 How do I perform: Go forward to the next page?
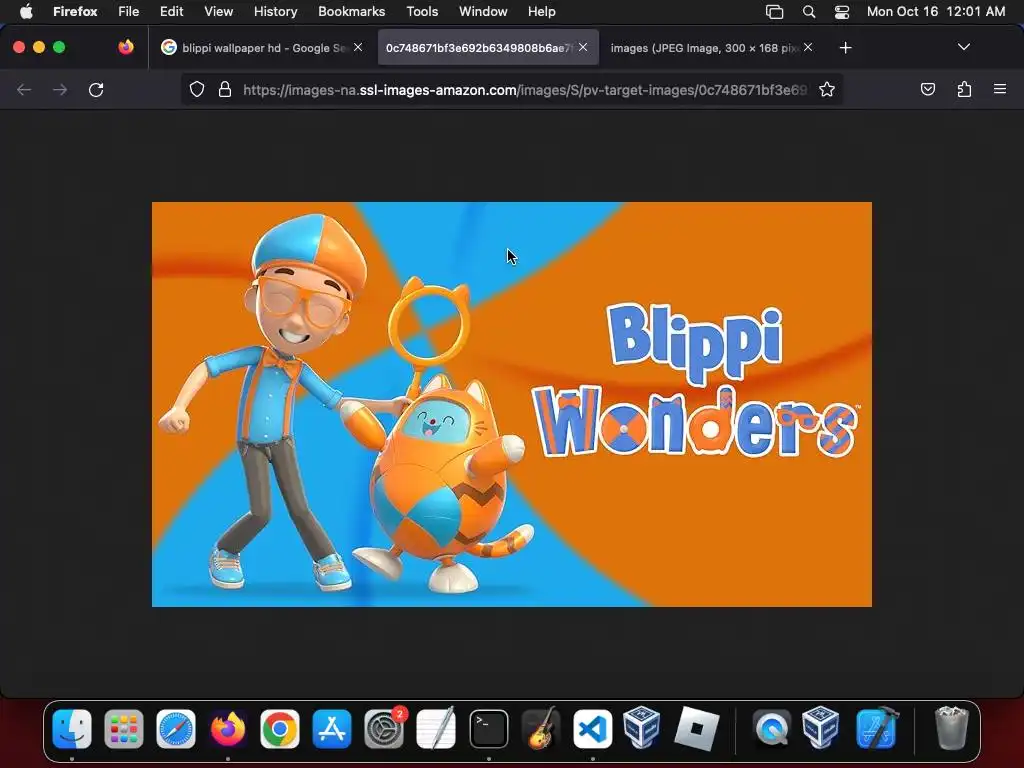[x=60, y=89]
